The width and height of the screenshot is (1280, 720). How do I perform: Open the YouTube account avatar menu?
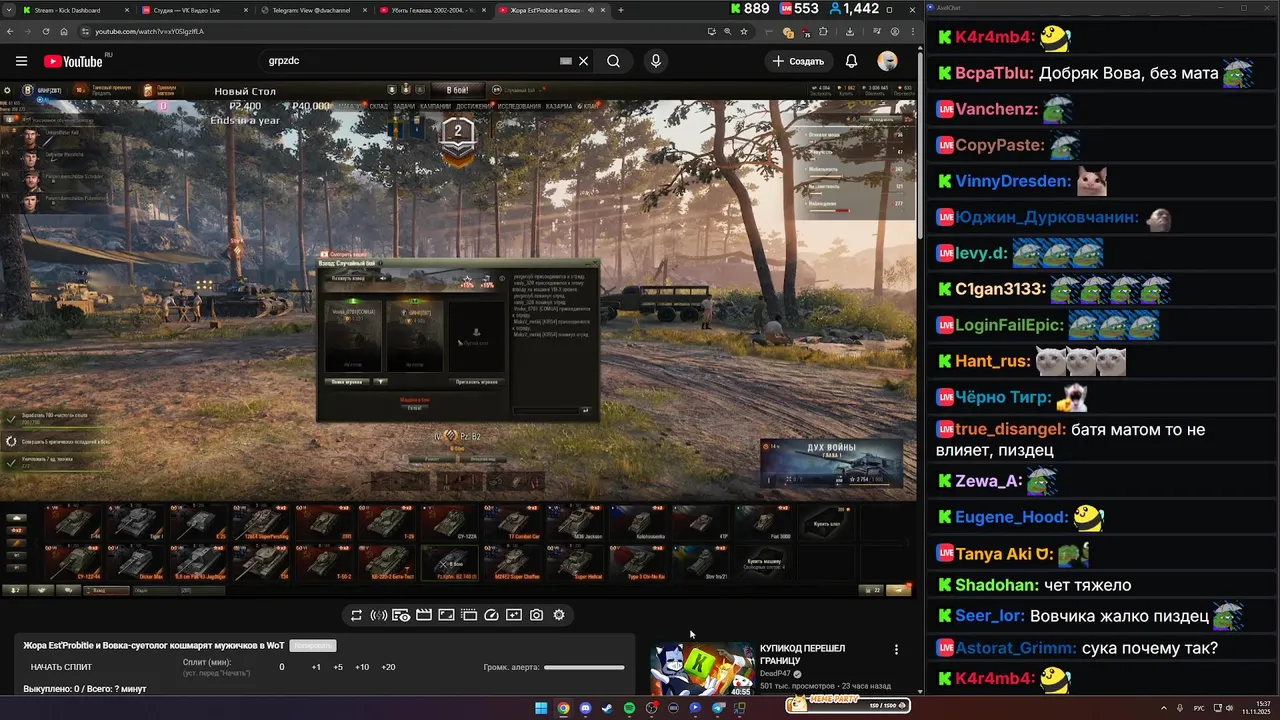887,61
